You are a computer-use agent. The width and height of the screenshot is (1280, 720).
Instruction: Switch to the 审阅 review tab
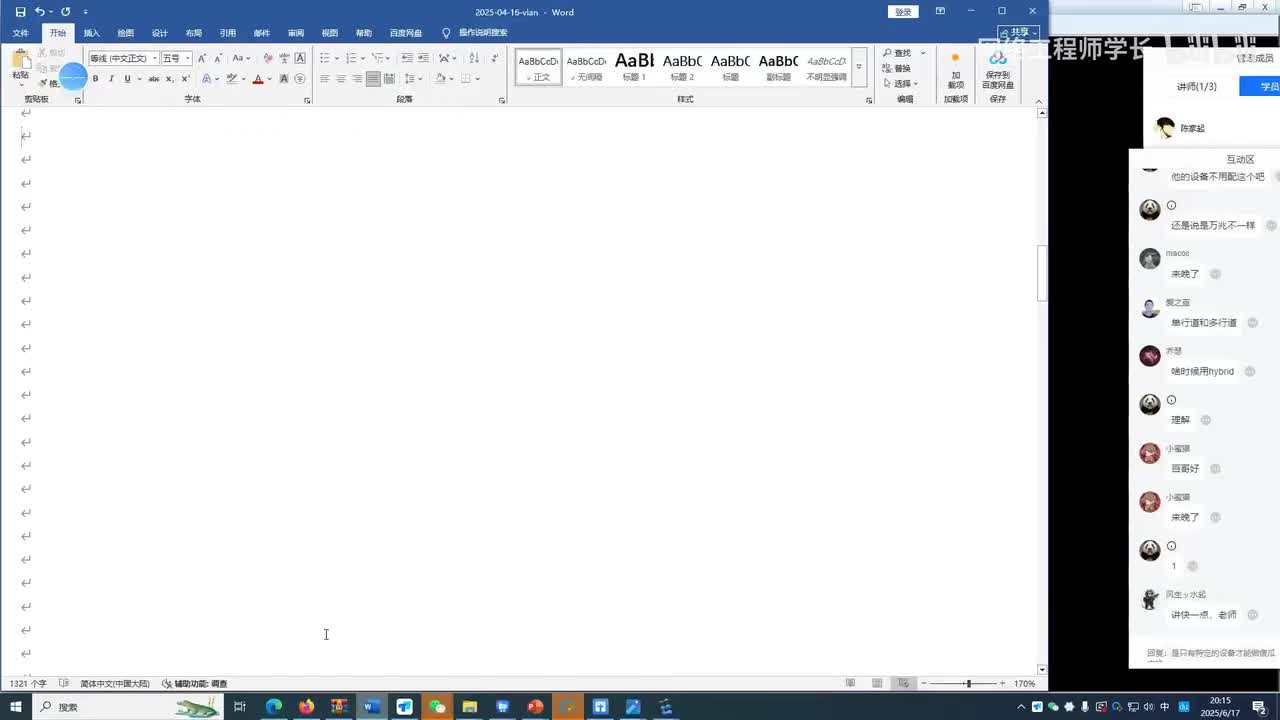295,33
